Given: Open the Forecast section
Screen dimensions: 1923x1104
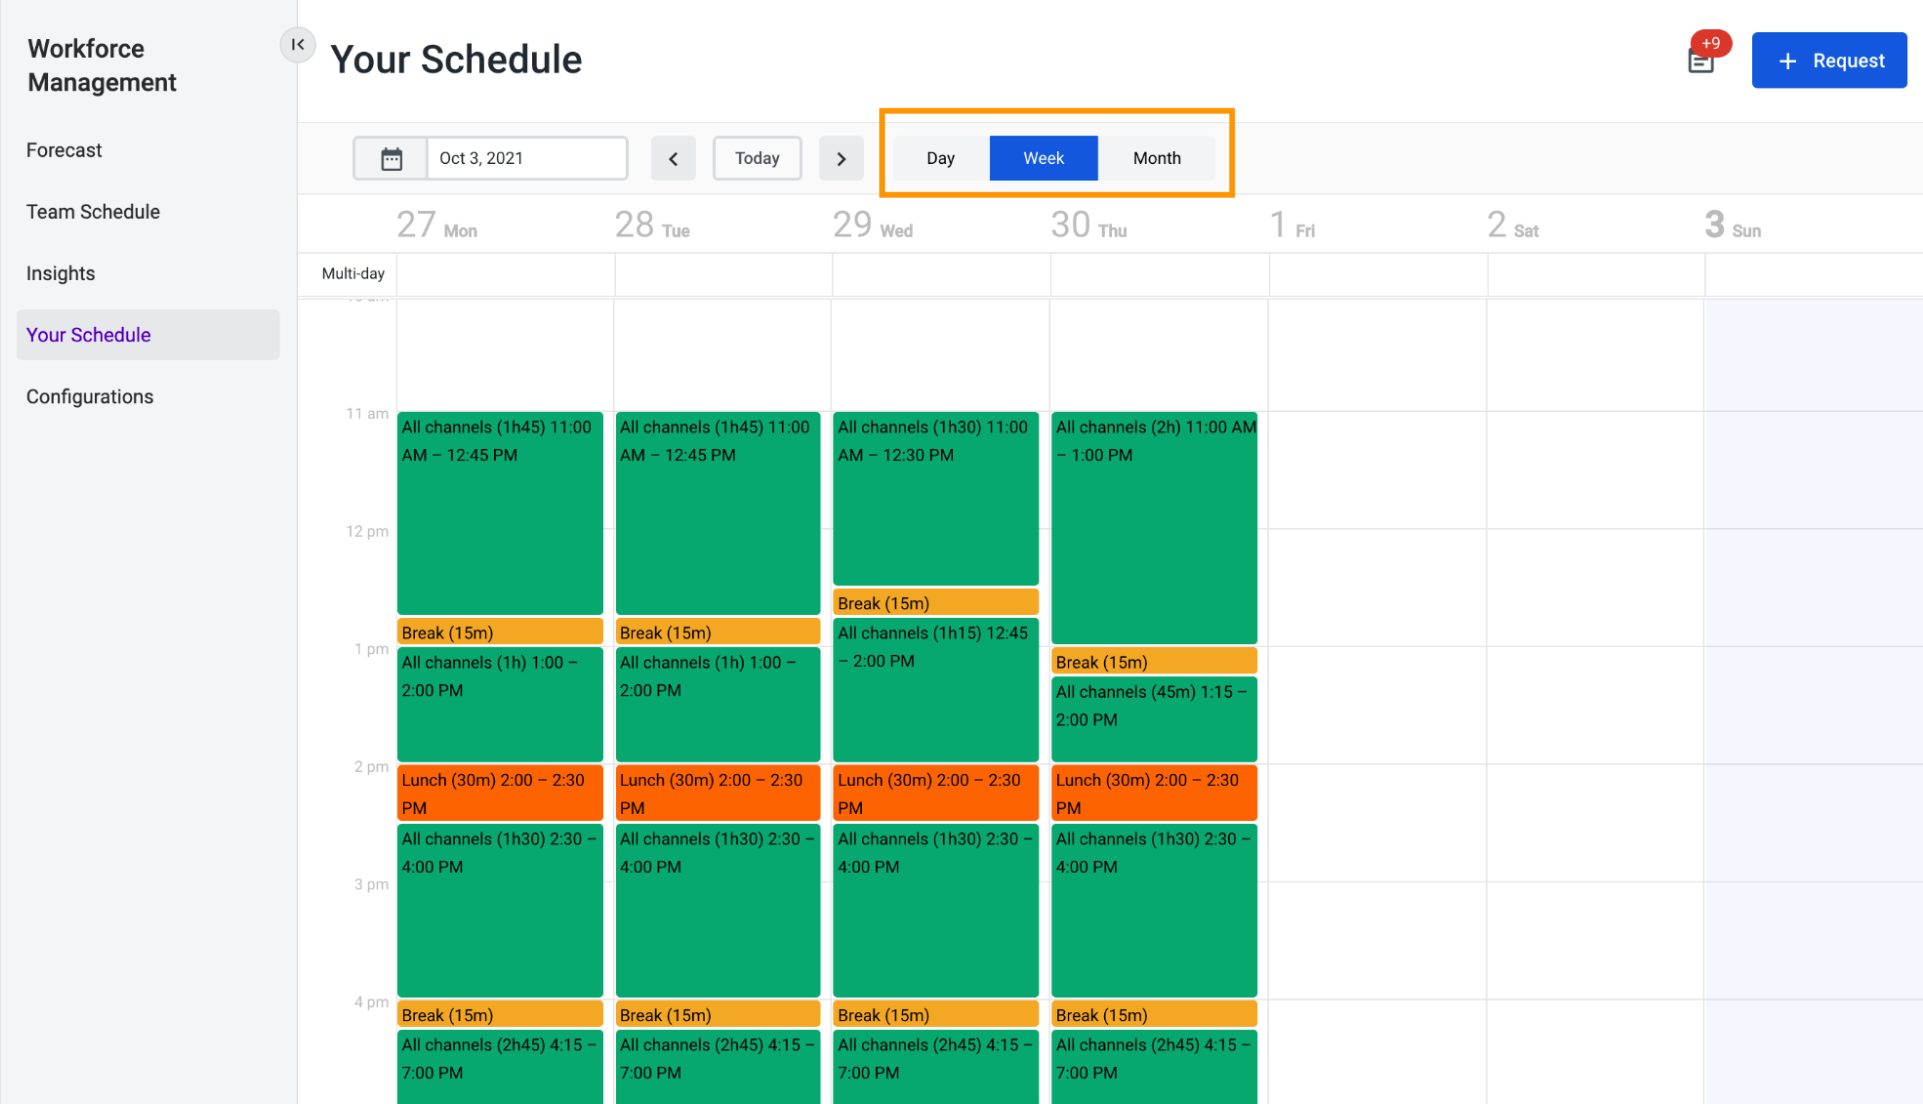Looking at the screenshot, I should pos(63,149).
